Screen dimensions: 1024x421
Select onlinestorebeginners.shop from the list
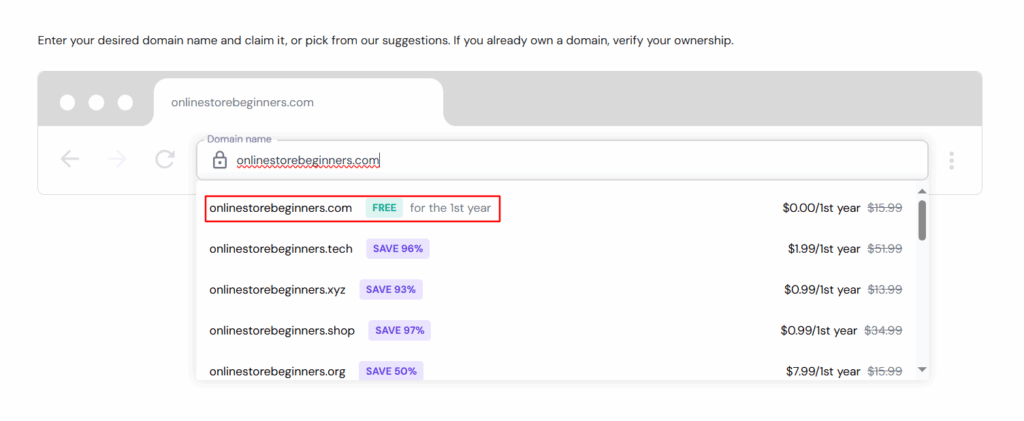(x=283, y=330)
